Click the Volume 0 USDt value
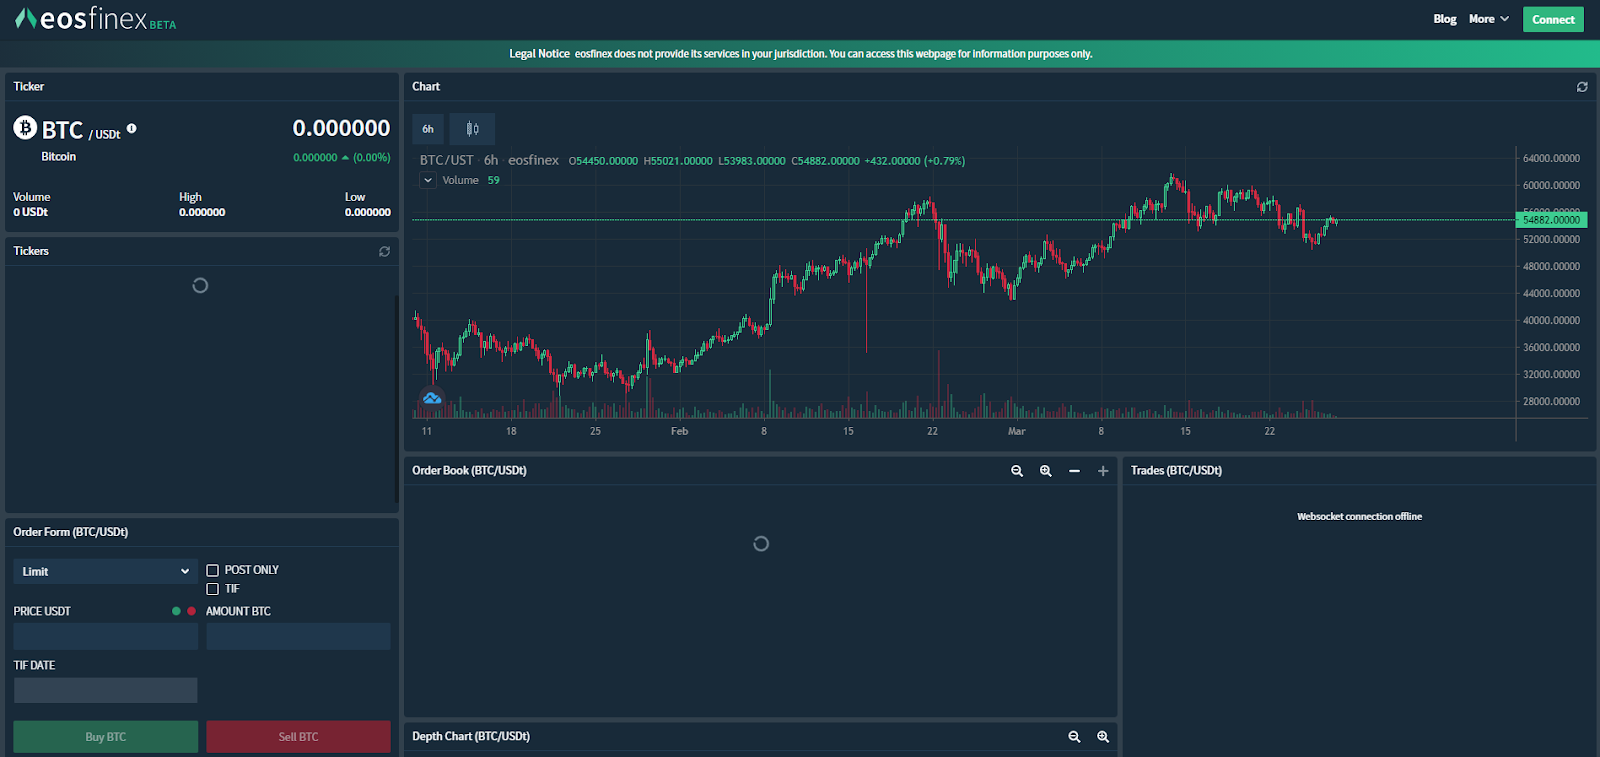Viewport: 1600px width, 757px height. point(30,212)
